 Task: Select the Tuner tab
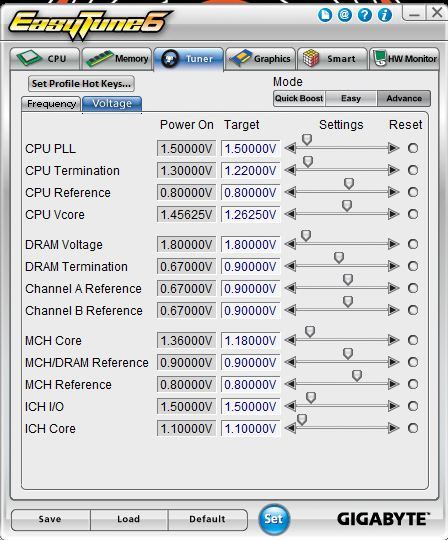pyautogui.click(x=189, y=59)
